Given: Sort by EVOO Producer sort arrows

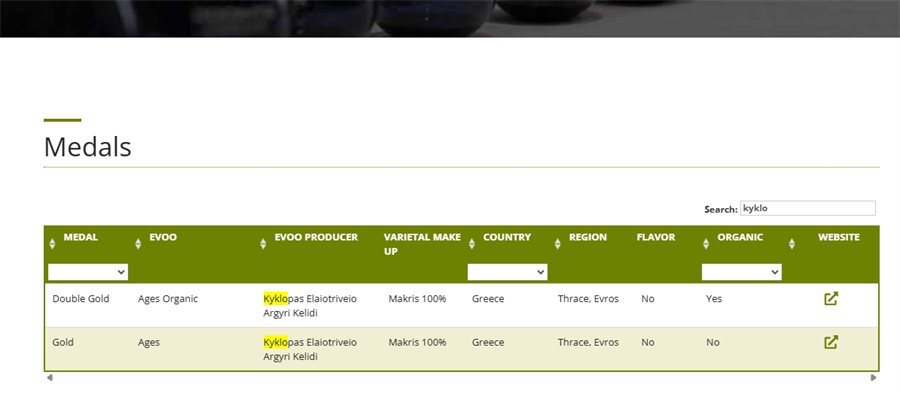Looking at the screenshot, I should coord(263,244).
